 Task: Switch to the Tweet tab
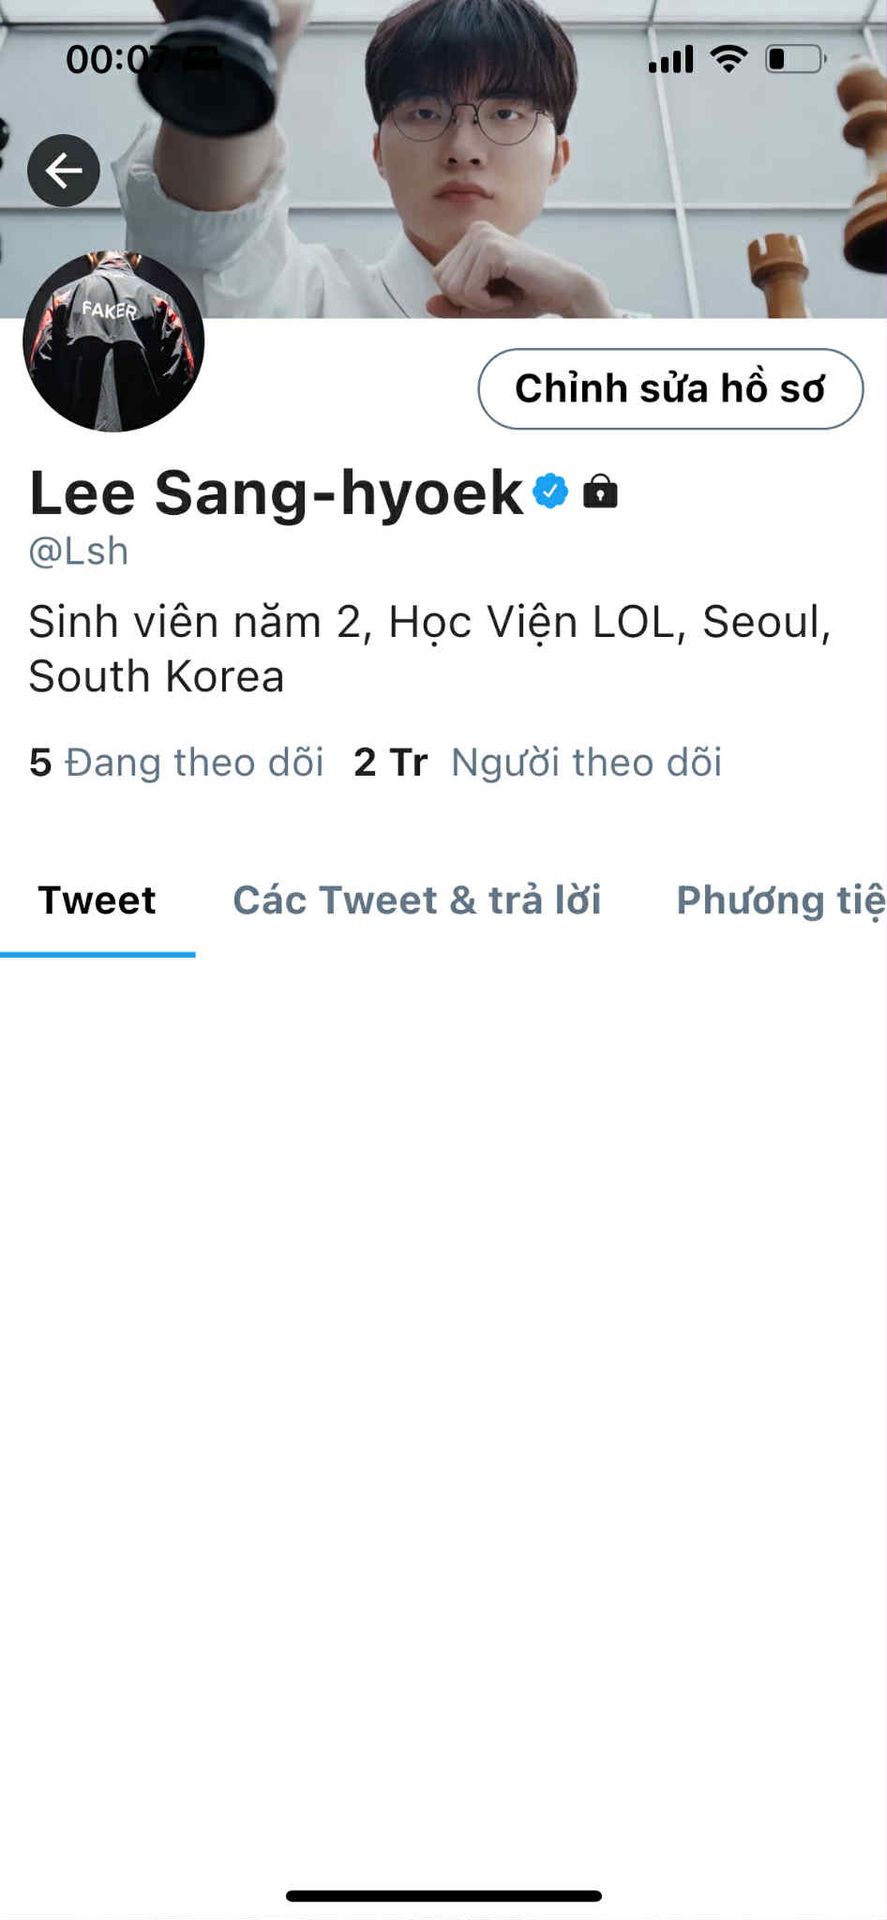click(97, 900)
